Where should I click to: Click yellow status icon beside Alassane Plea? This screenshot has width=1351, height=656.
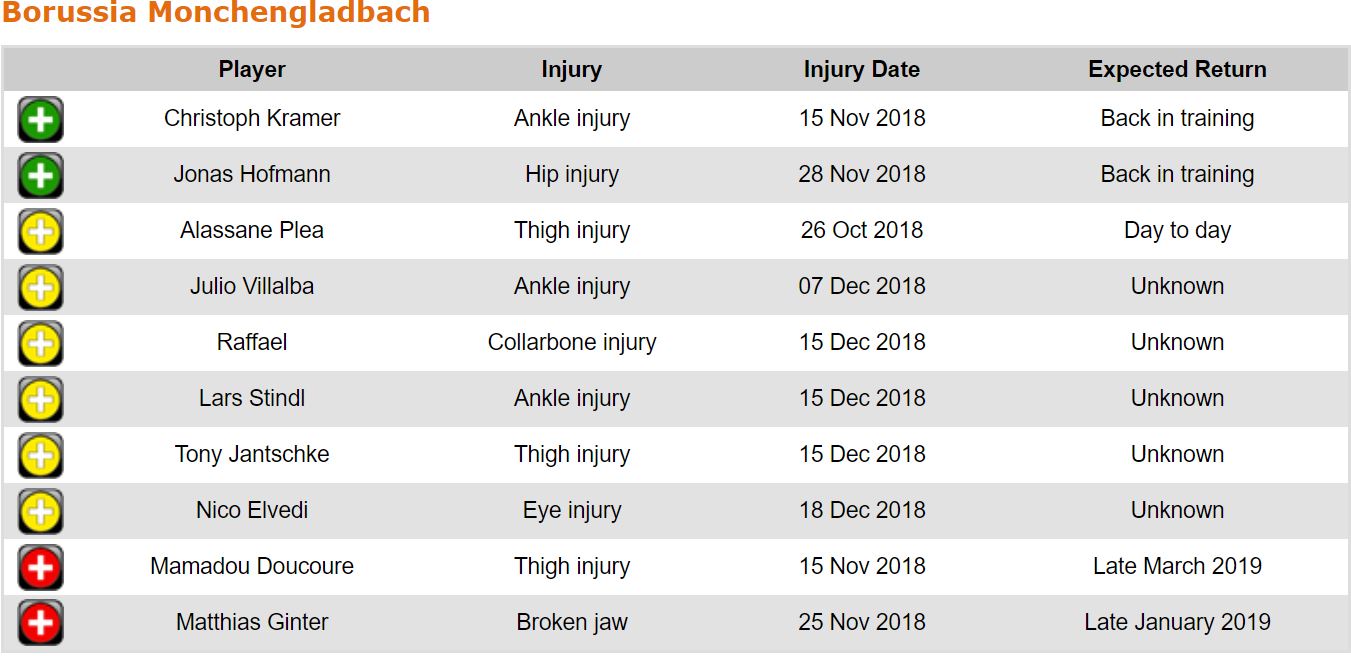coord(40,232)
